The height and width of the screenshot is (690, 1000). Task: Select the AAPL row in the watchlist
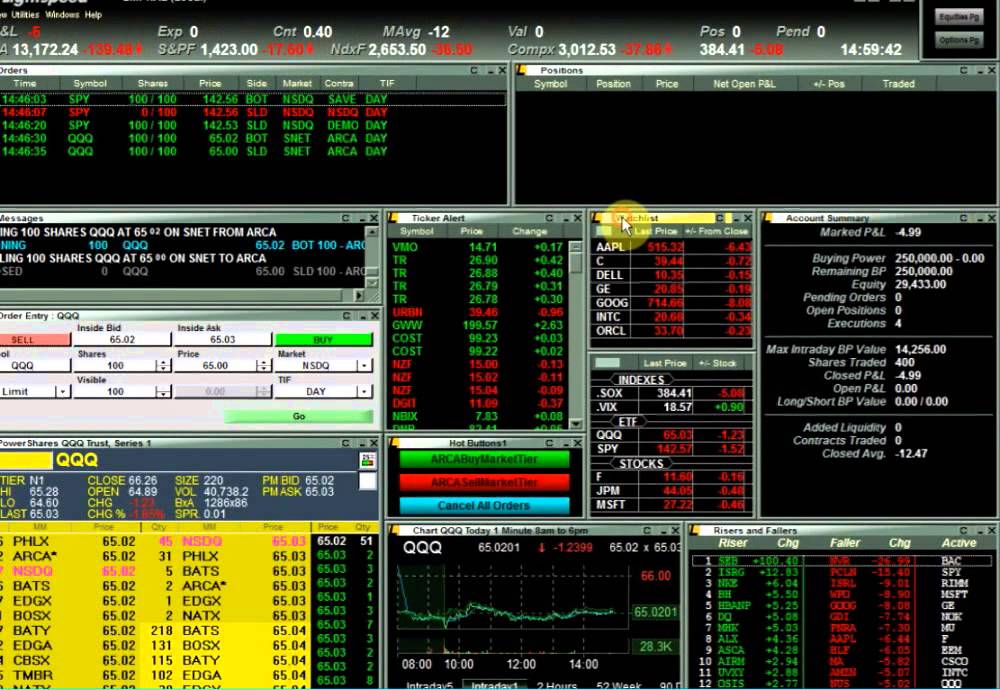tap(672, 247)
